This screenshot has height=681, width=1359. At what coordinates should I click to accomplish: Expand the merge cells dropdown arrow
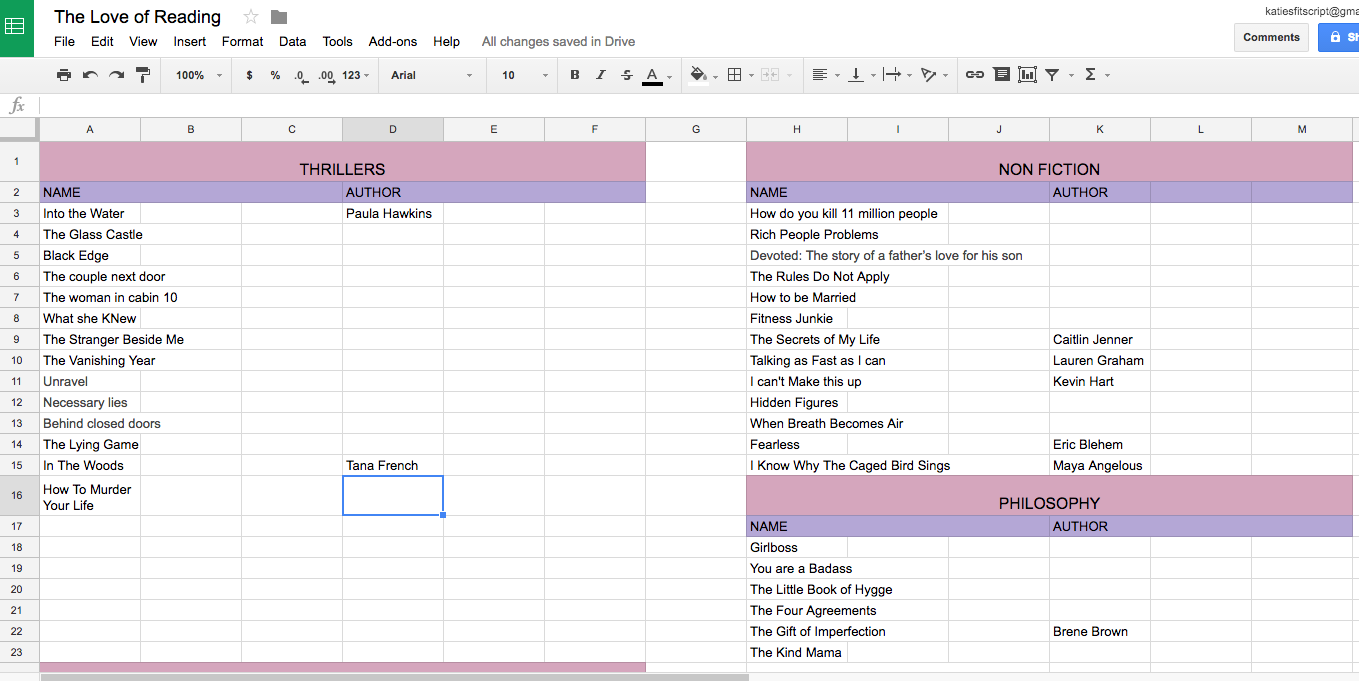coord(789,75)
